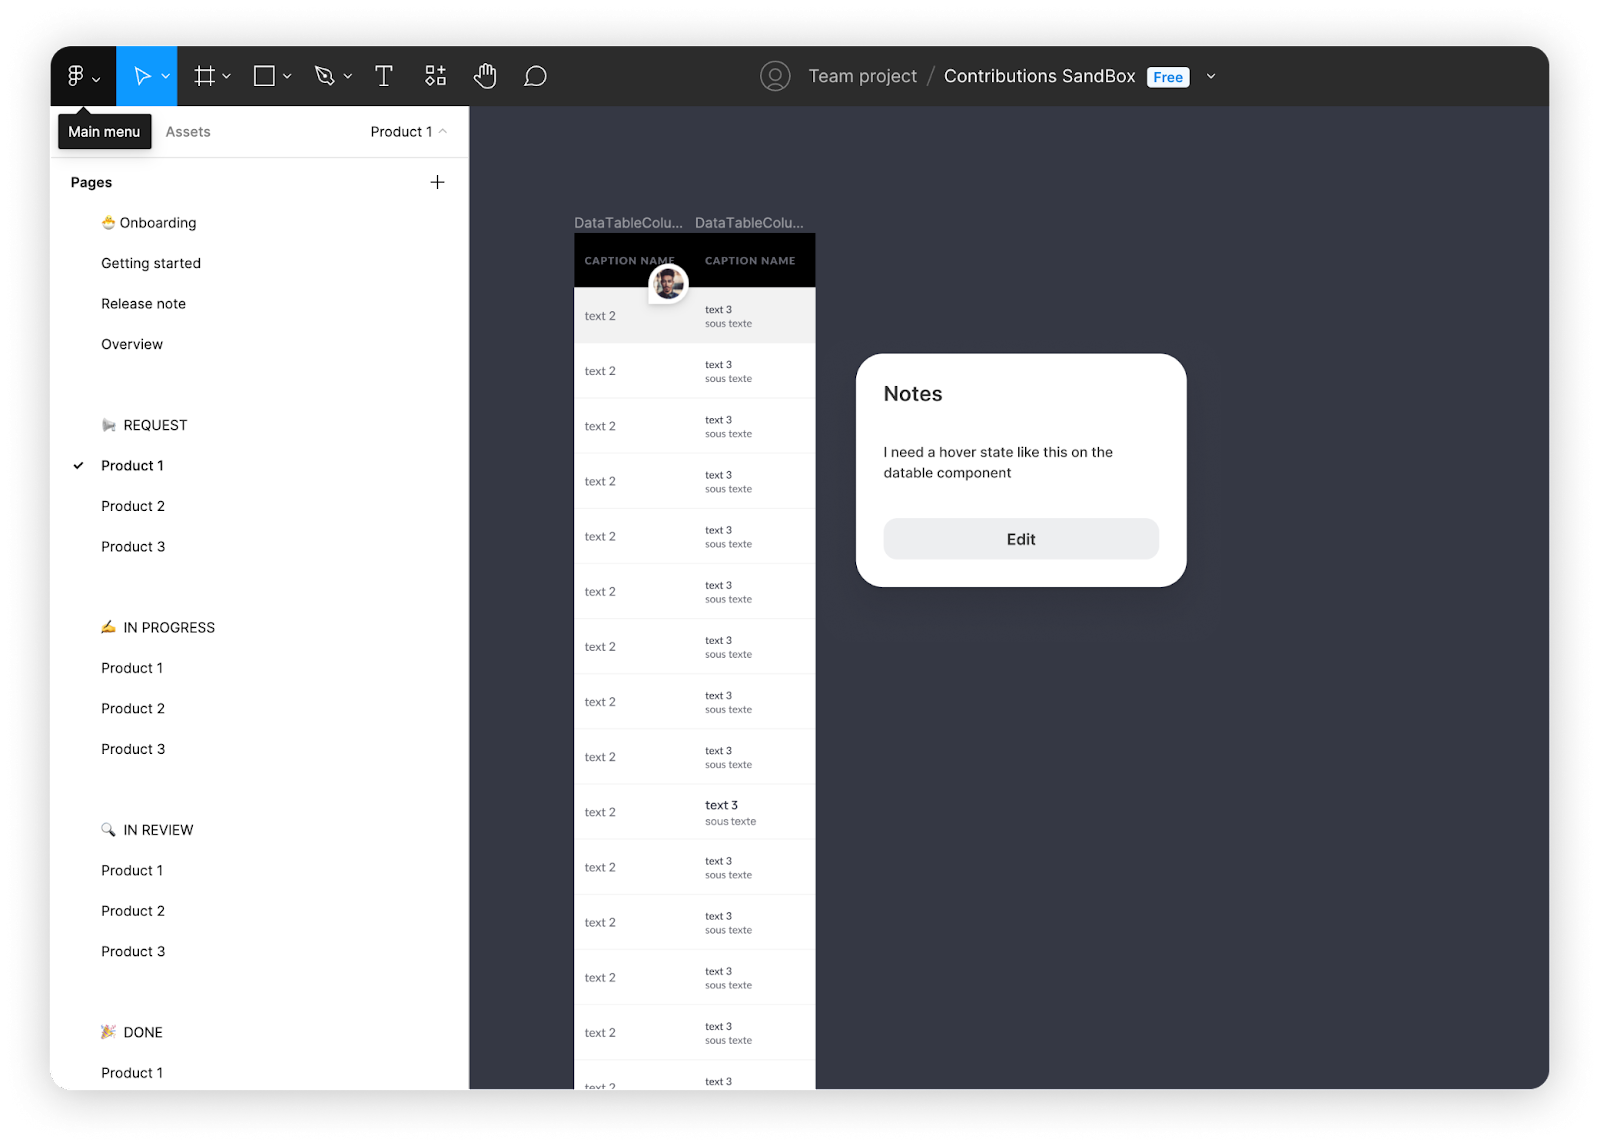Select the Rectangle shape tool
The image size is (1600, 1144).
click(263, 75)
